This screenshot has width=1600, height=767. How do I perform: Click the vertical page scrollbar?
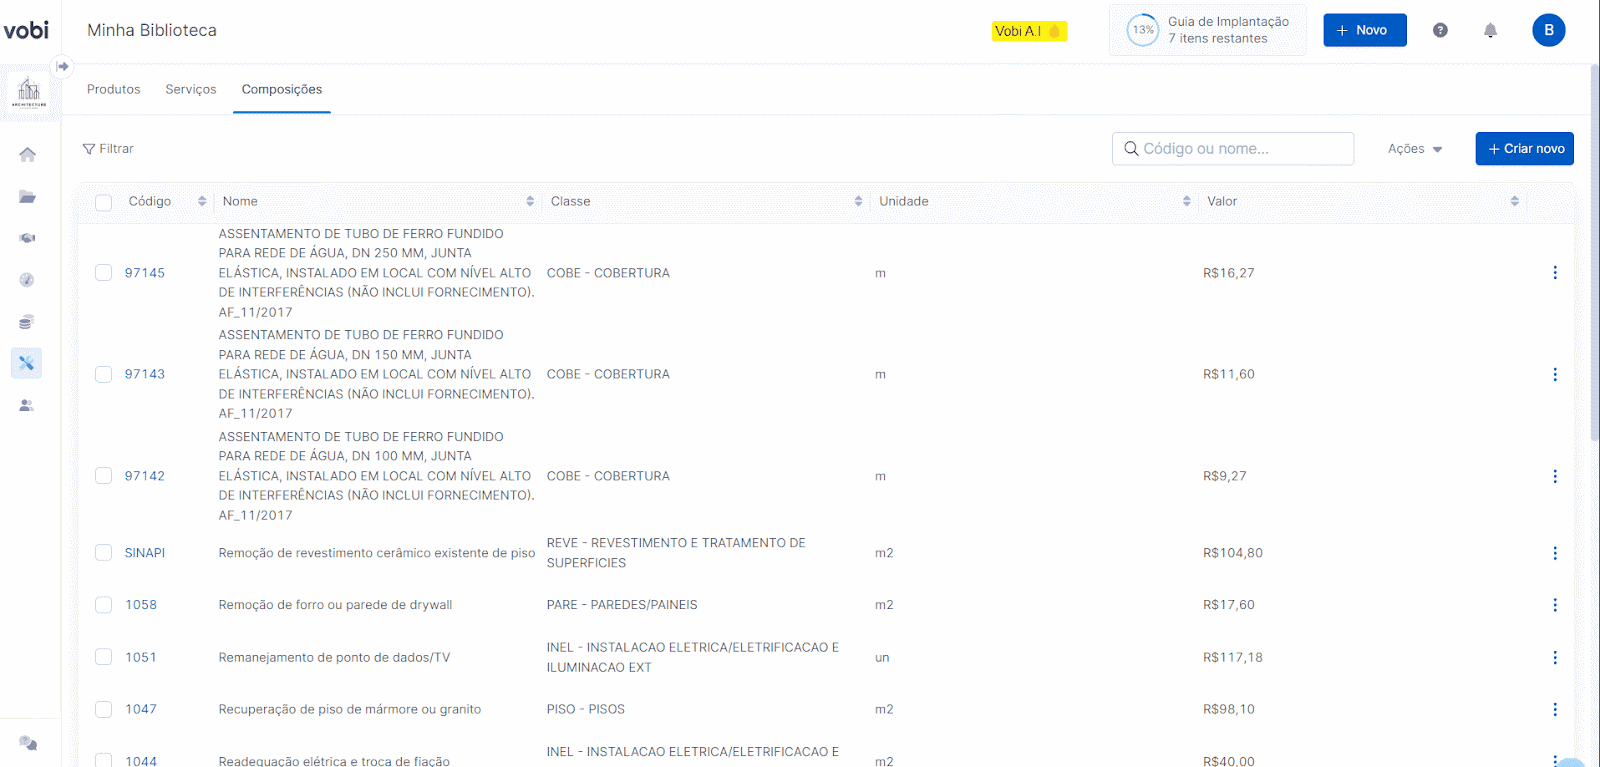coord(1594,252)
